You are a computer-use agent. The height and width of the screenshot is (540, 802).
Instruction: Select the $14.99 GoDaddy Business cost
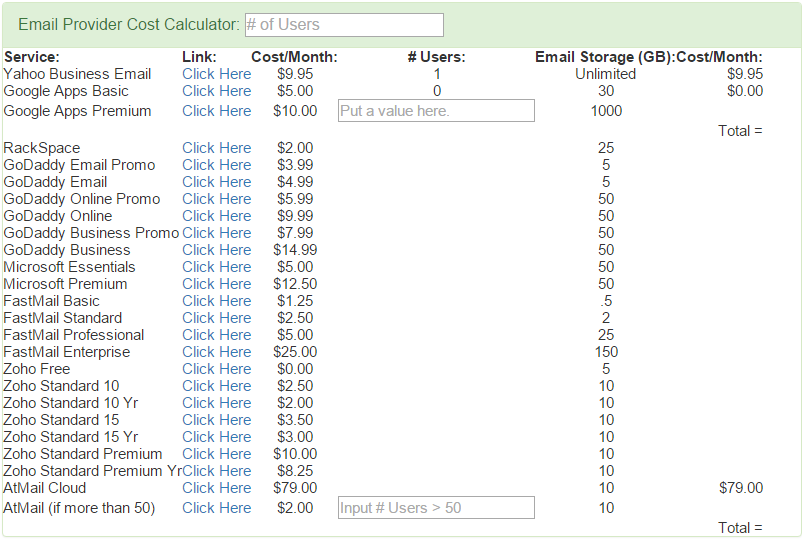[x=295, y=250]
